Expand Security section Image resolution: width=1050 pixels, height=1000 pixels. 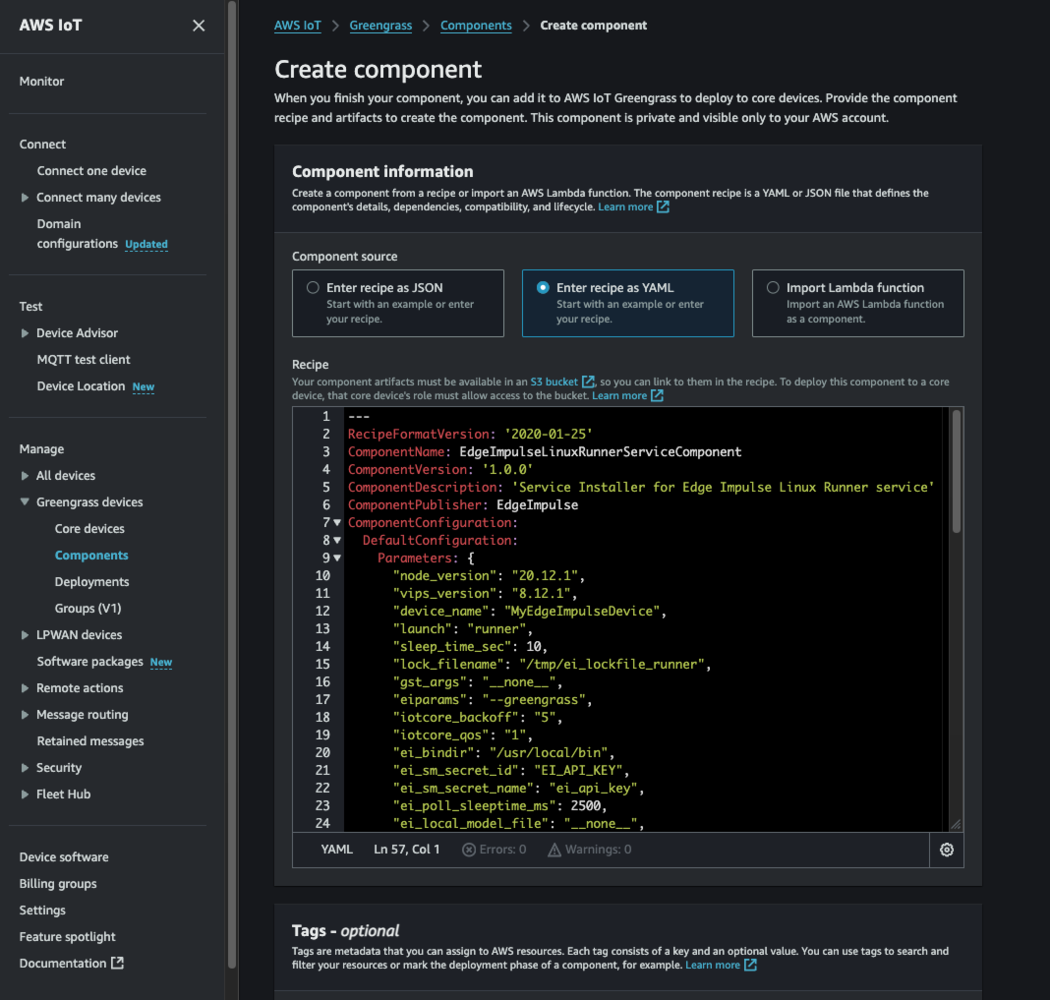click(25, 768)
